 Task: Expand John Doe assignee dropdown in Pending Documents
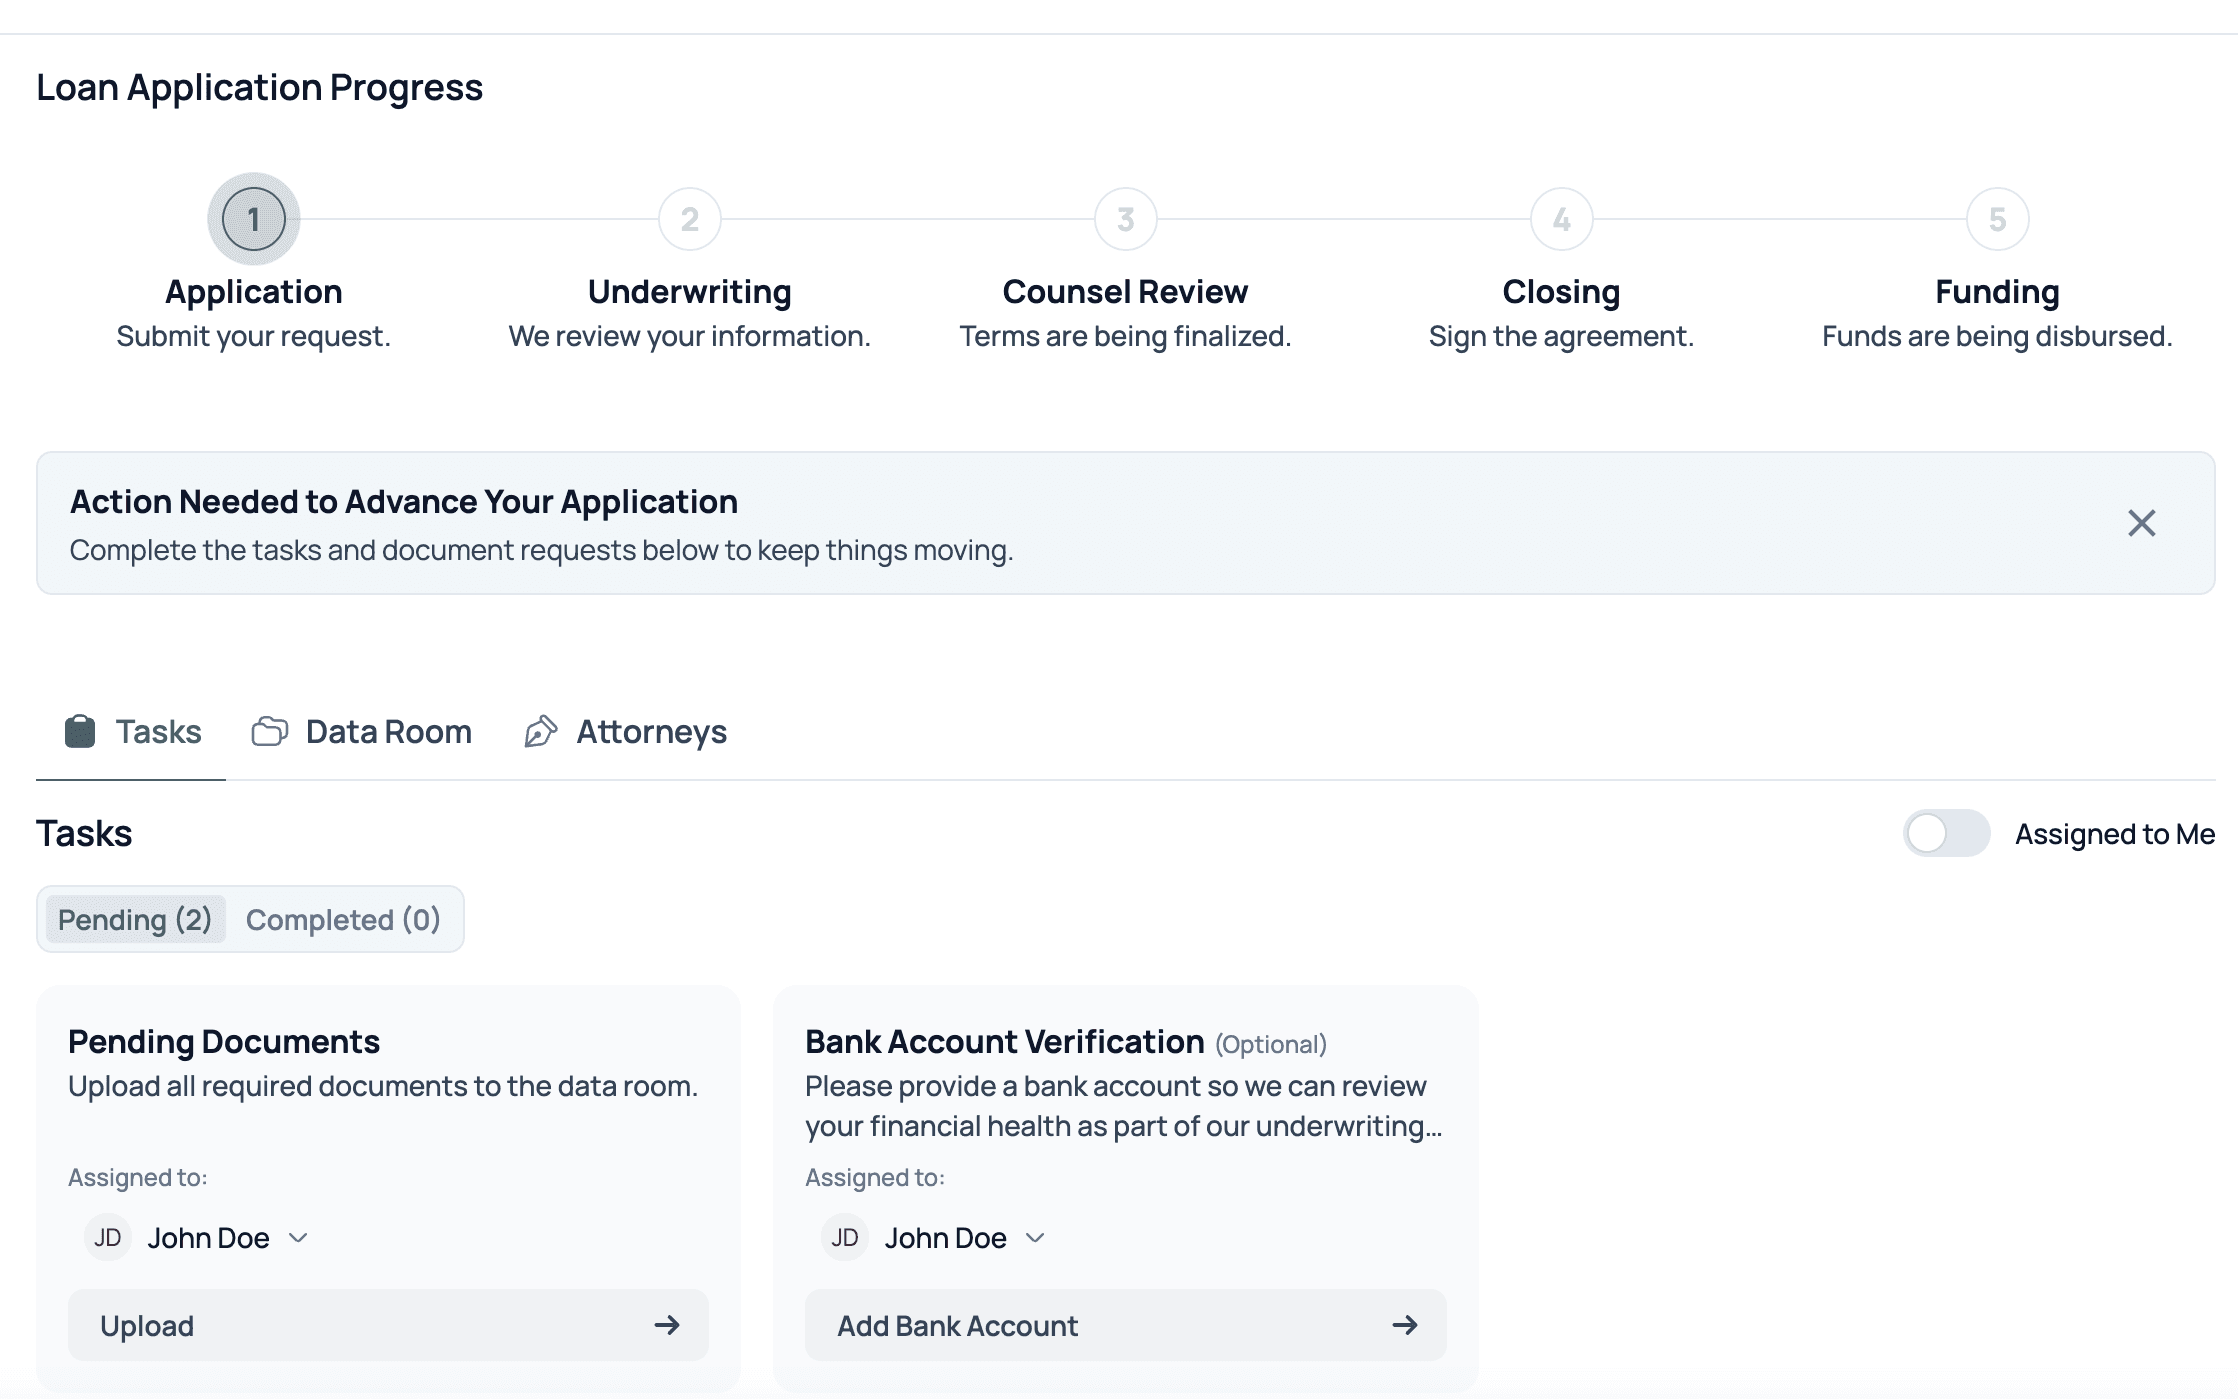298,1238
